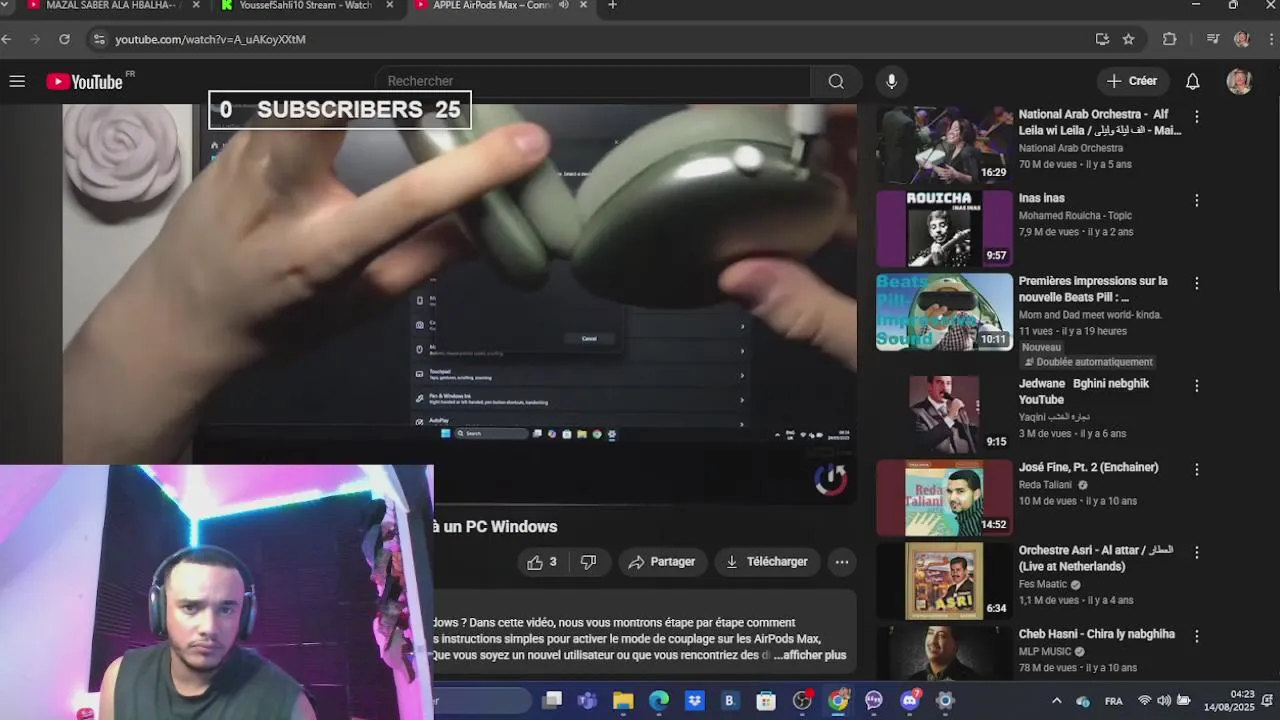Open Dropbox from taskbar
The width and height of the screenshot is (1280, 720).
pyautogui.click(x=694, y=701)
